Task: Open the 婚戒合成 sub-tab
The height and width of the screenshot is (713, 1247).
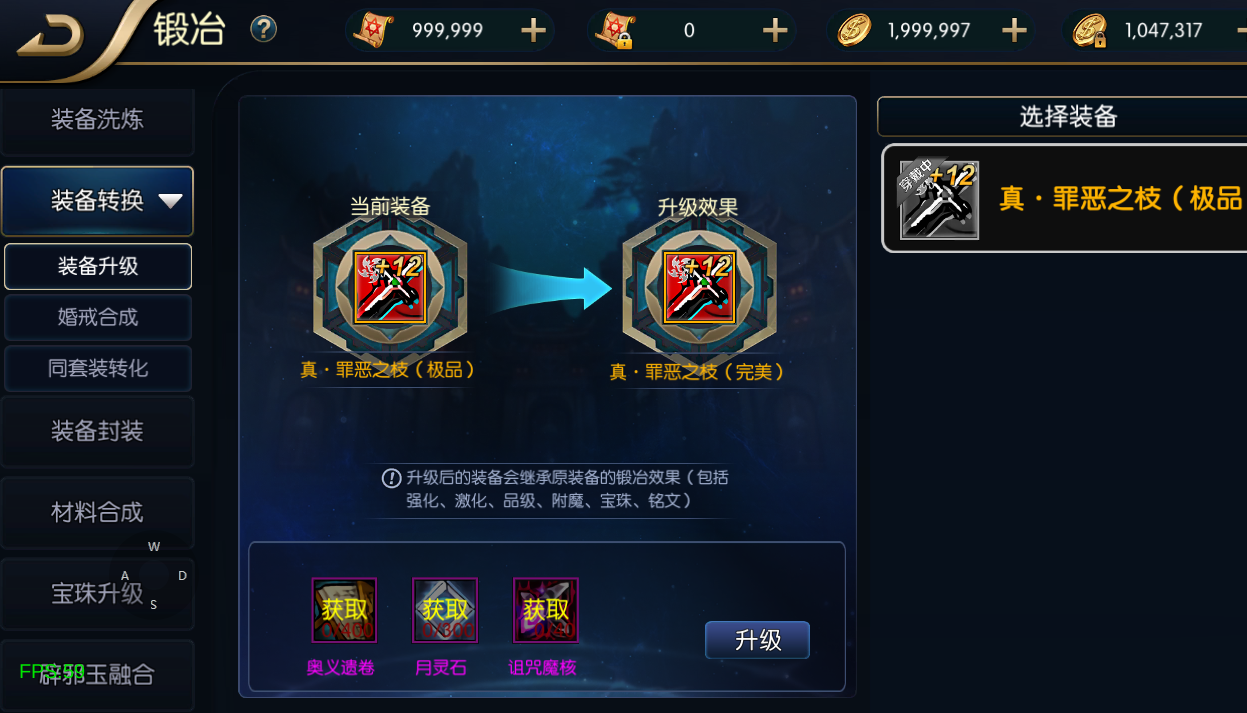Action: 98,317
